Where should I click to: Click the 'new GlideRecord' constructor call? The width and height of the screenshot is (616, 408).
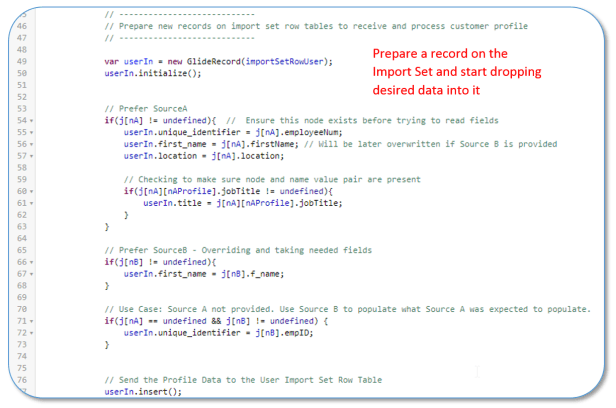(200, 61)
